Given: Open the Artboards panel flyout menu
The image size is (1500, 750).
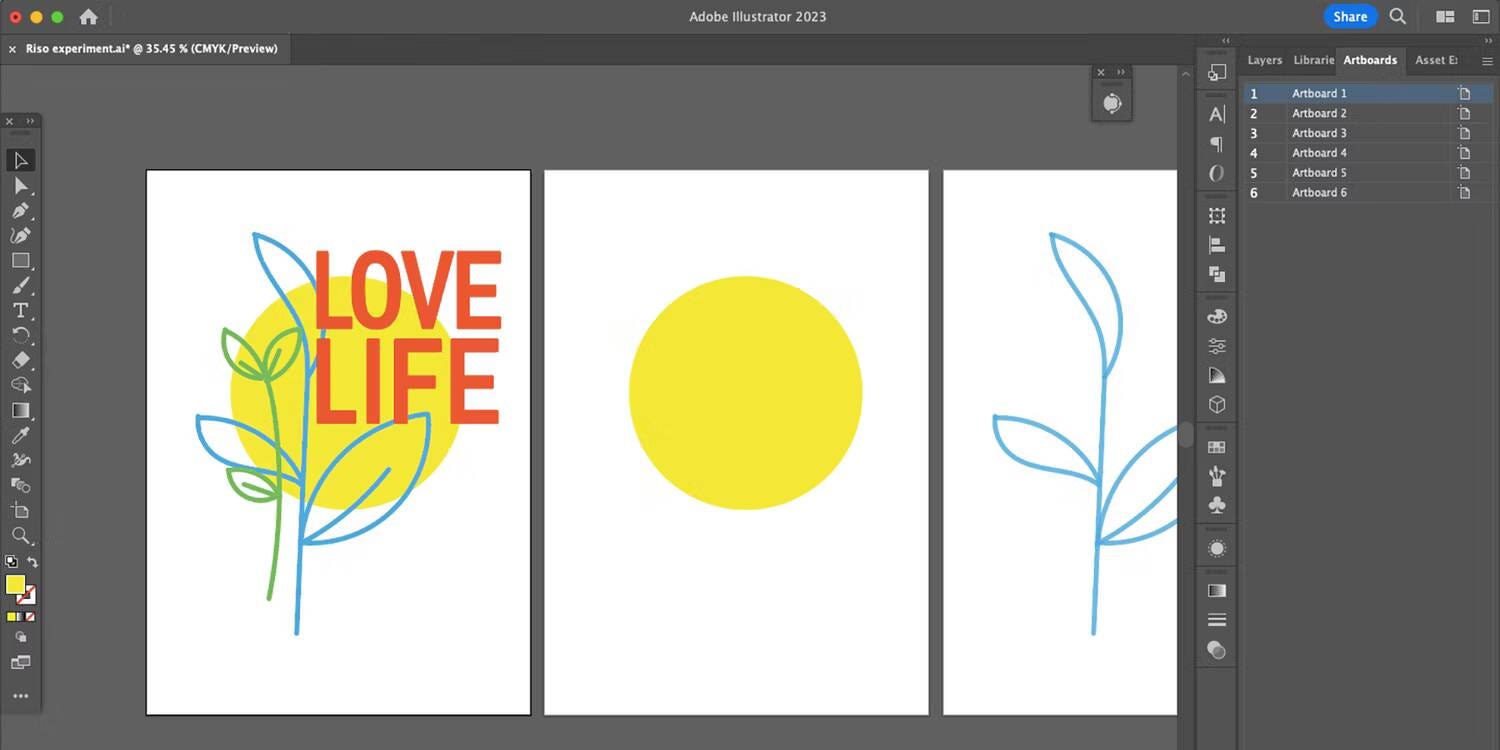Looking at the screenshot, I should tap(1487, 61).
